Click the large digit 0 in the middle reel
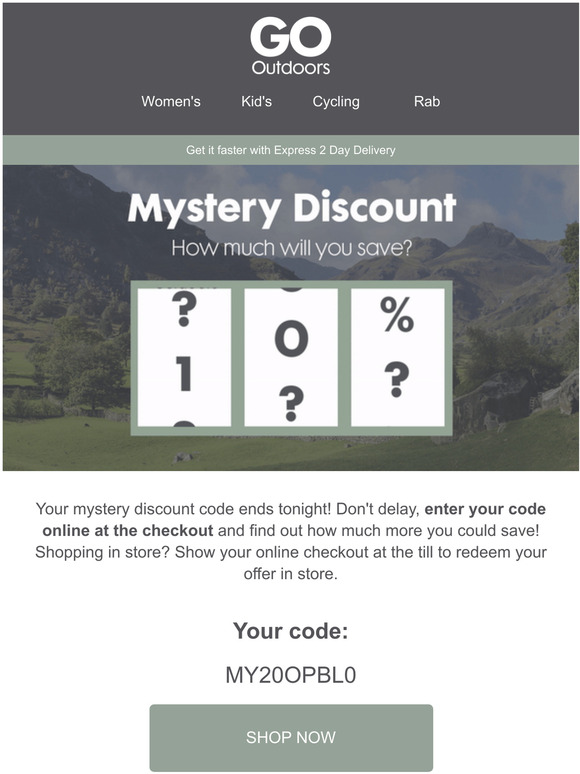This screenshot has height=774, width=580. 291,339
